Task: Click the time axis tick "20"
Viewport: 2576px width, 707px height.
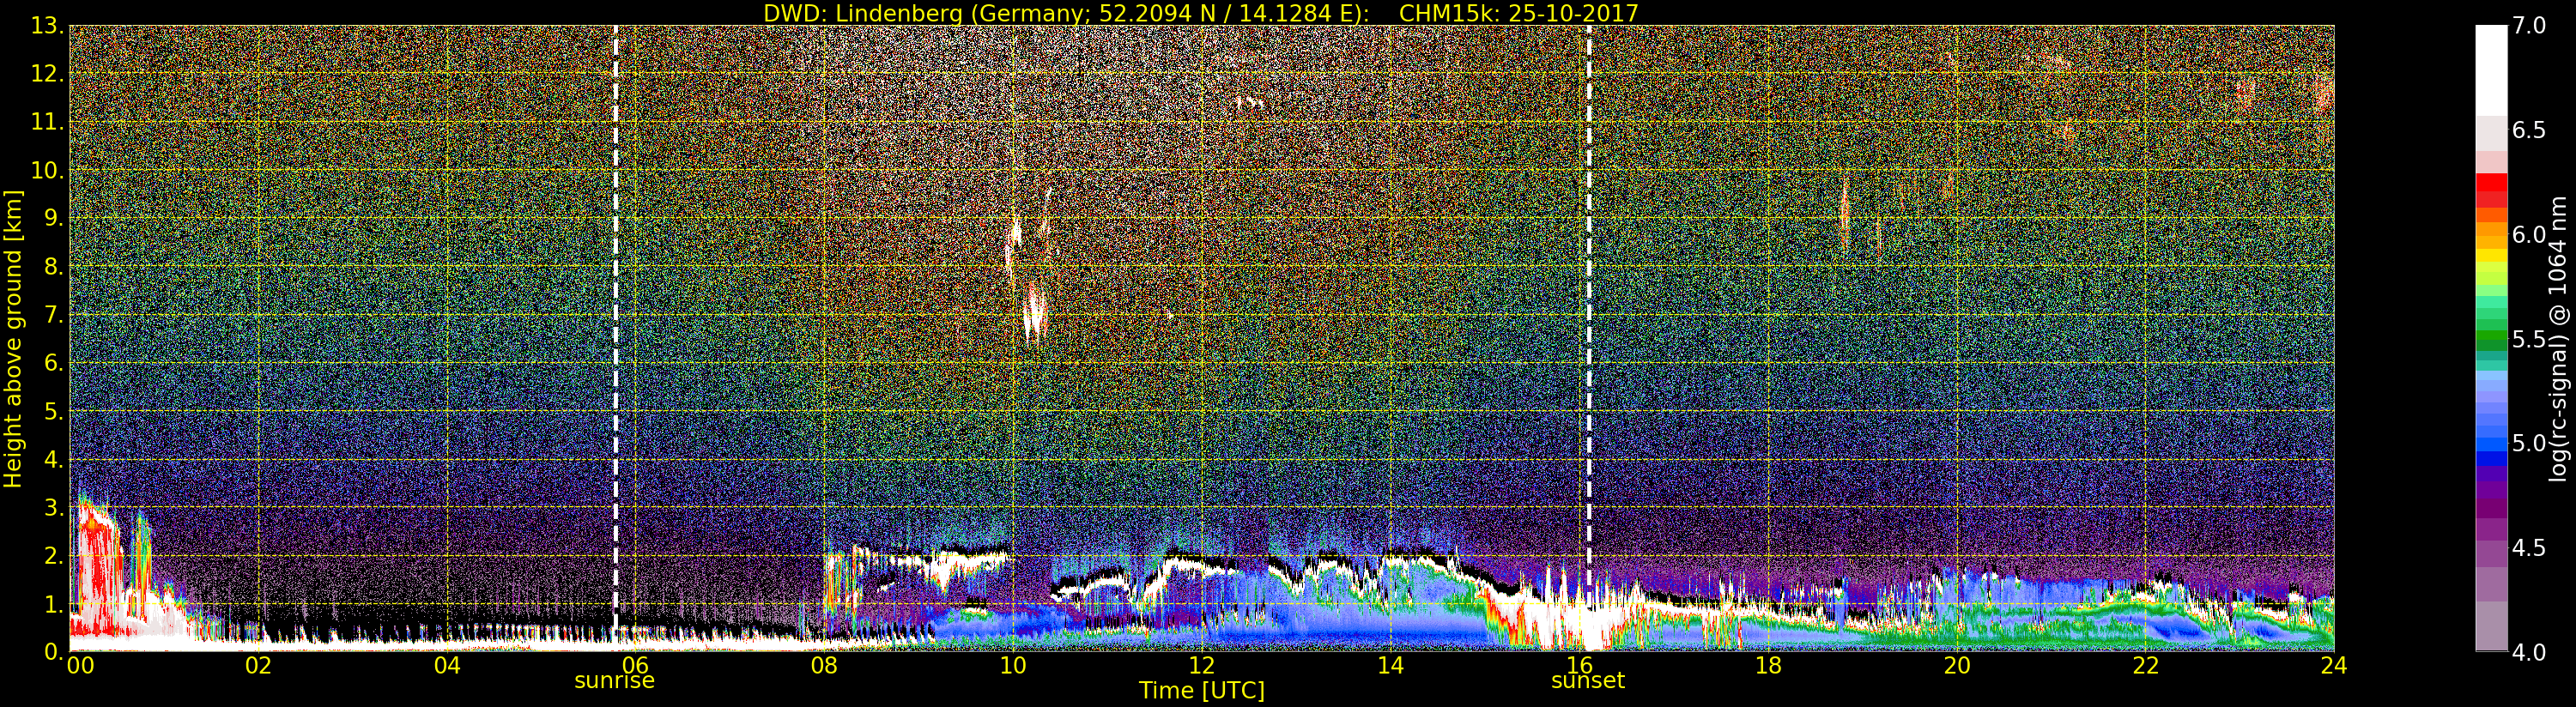Action: tap(1957, 666)
